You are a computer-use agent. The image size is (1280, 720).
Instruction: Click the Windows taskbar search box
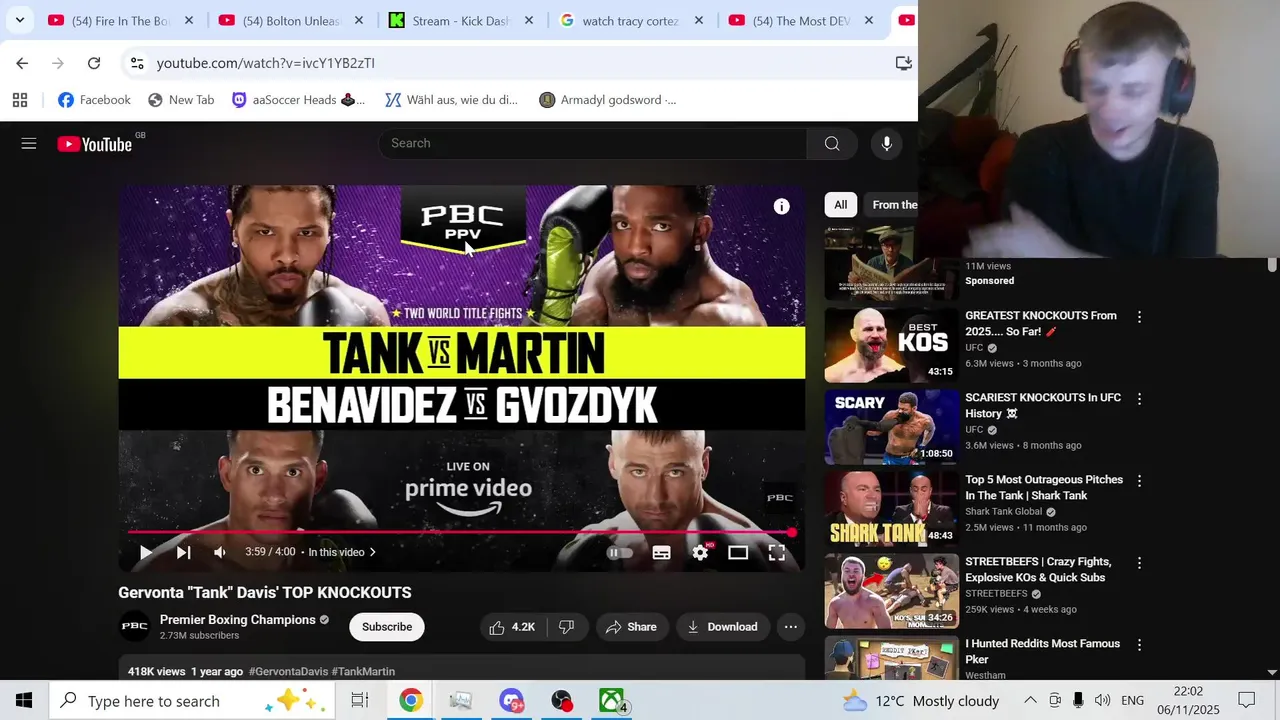pos(191,700)
